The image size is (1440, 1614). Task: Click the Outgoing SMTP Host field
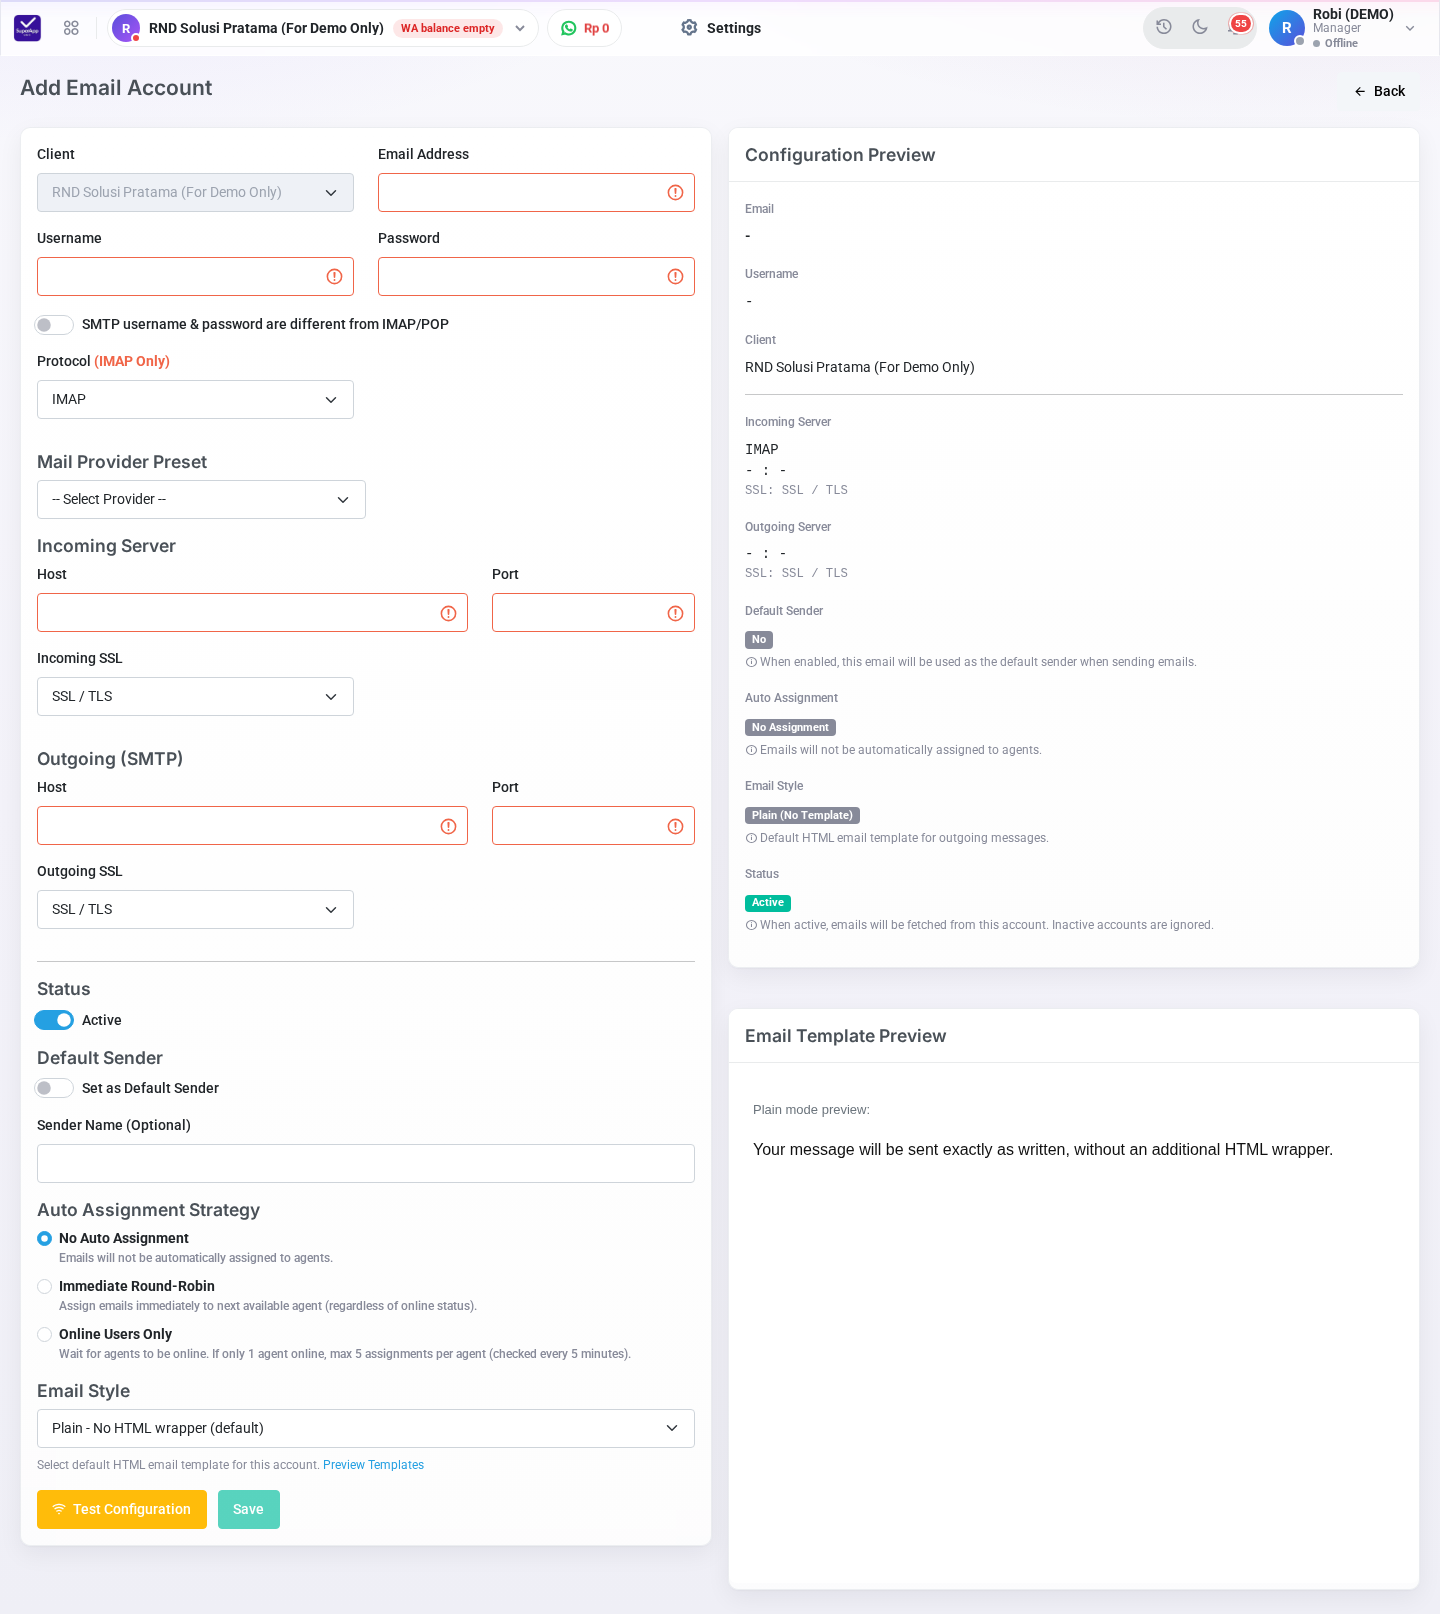pos(252,826)
